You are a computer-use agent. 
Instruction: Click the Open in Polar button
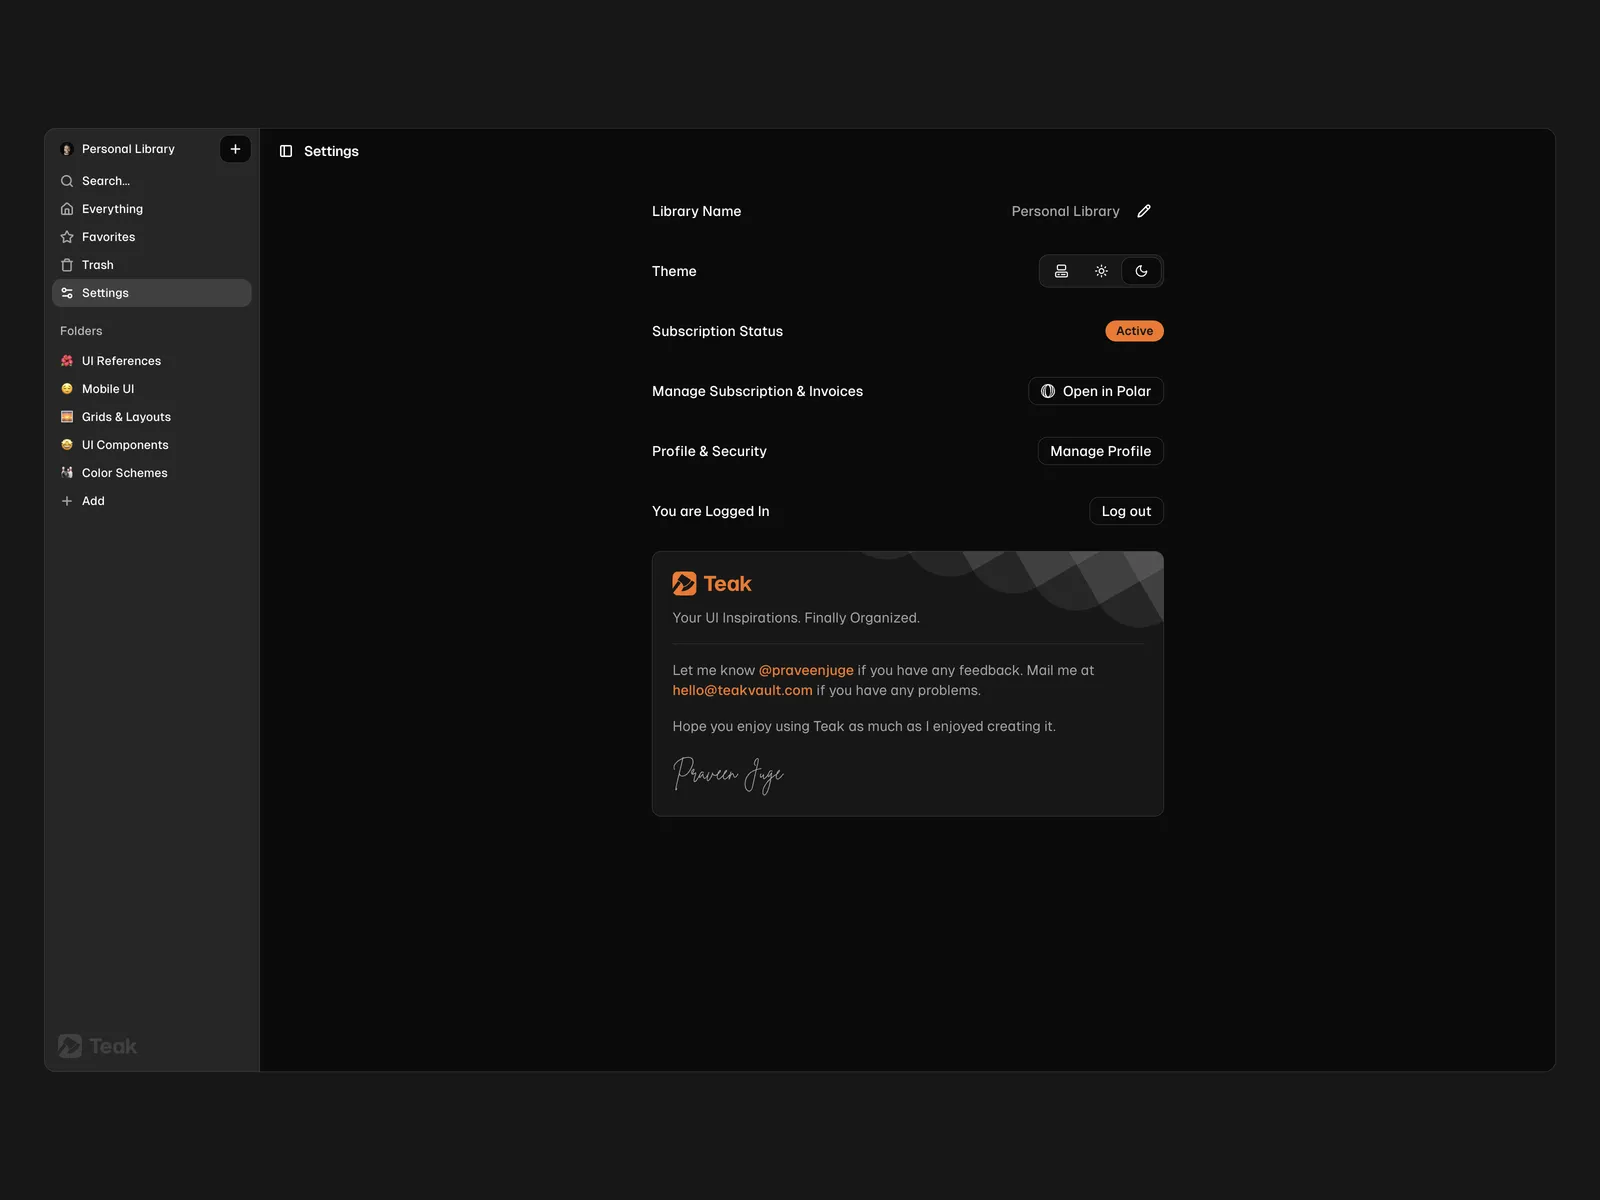[1095, 391]
